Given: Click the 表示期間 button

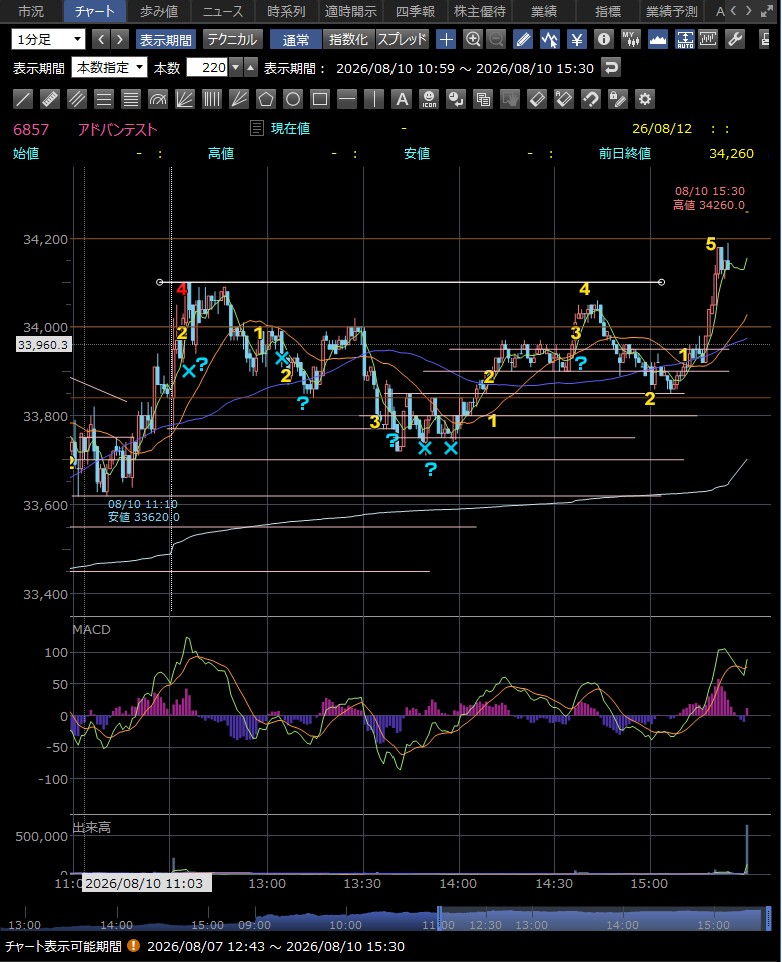Looking at the screenshot, I should 166,40.
